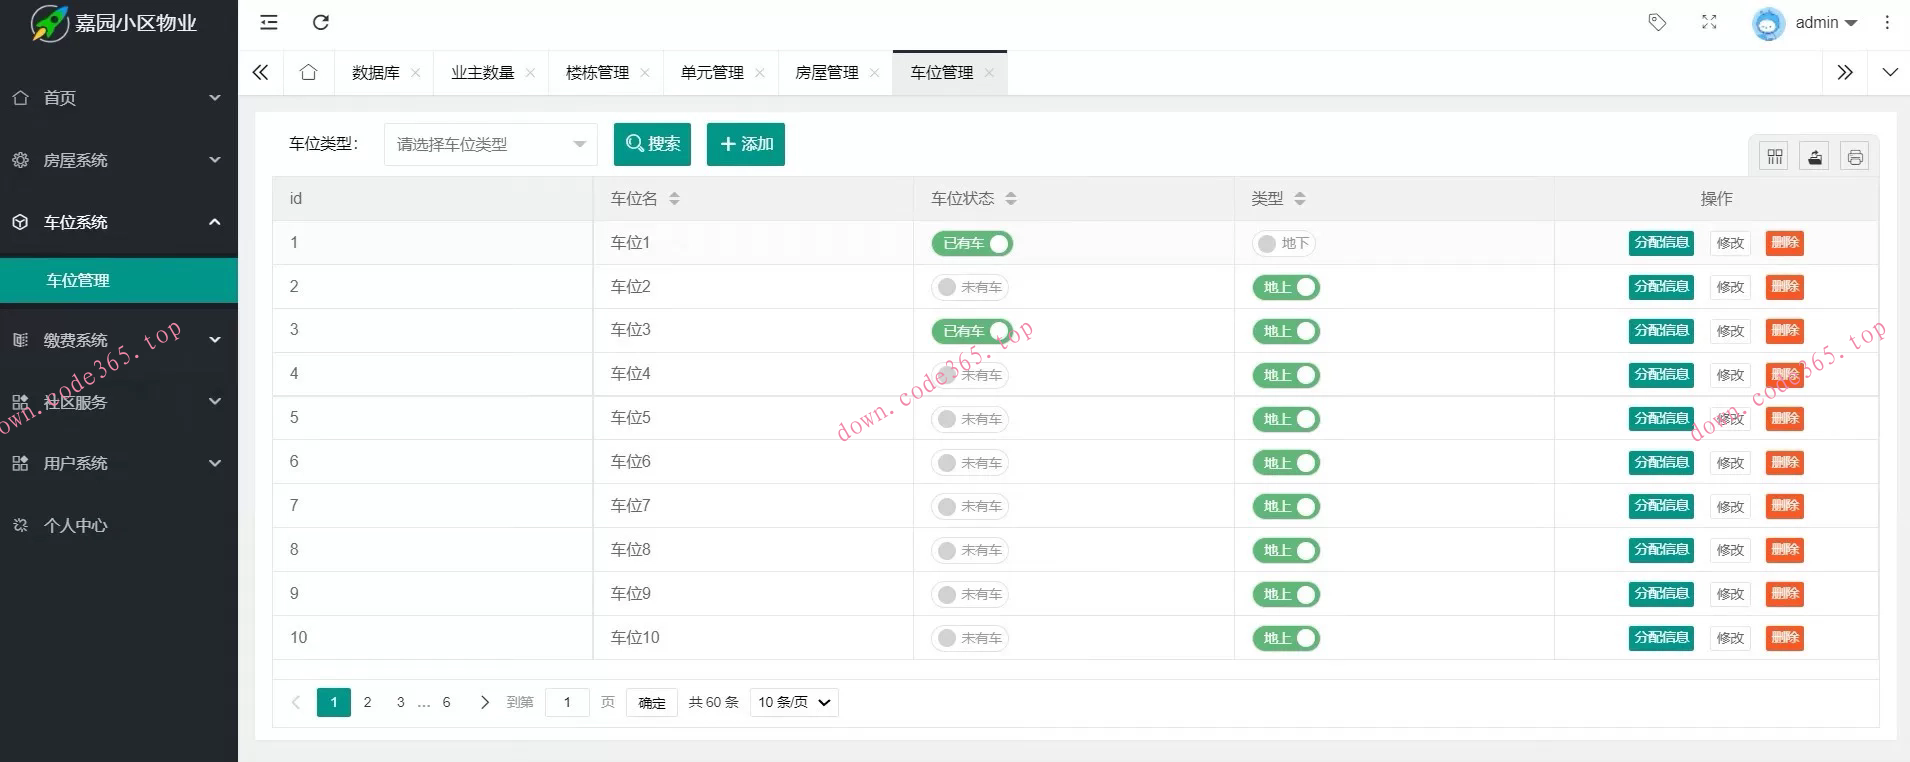Collapse the sidebar with the menu-fold icon
This screenshot has height=762, width=1910.
(x=269, y=22)
